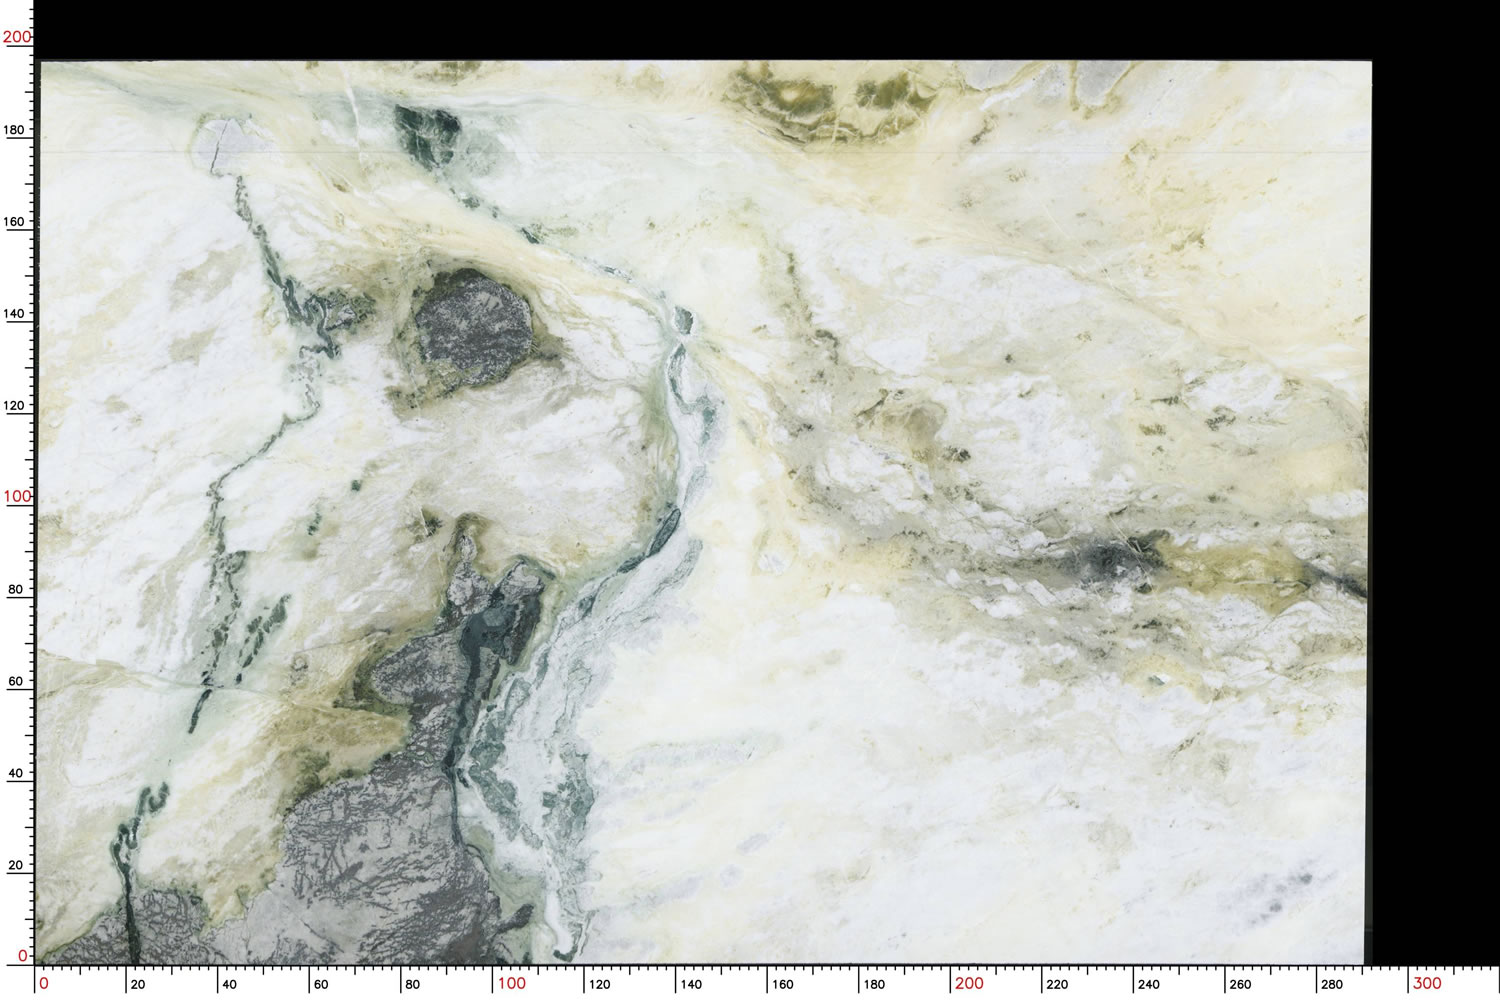
Task: Click the 240 label on the horizontal ruler
Action: point(1149,984)
